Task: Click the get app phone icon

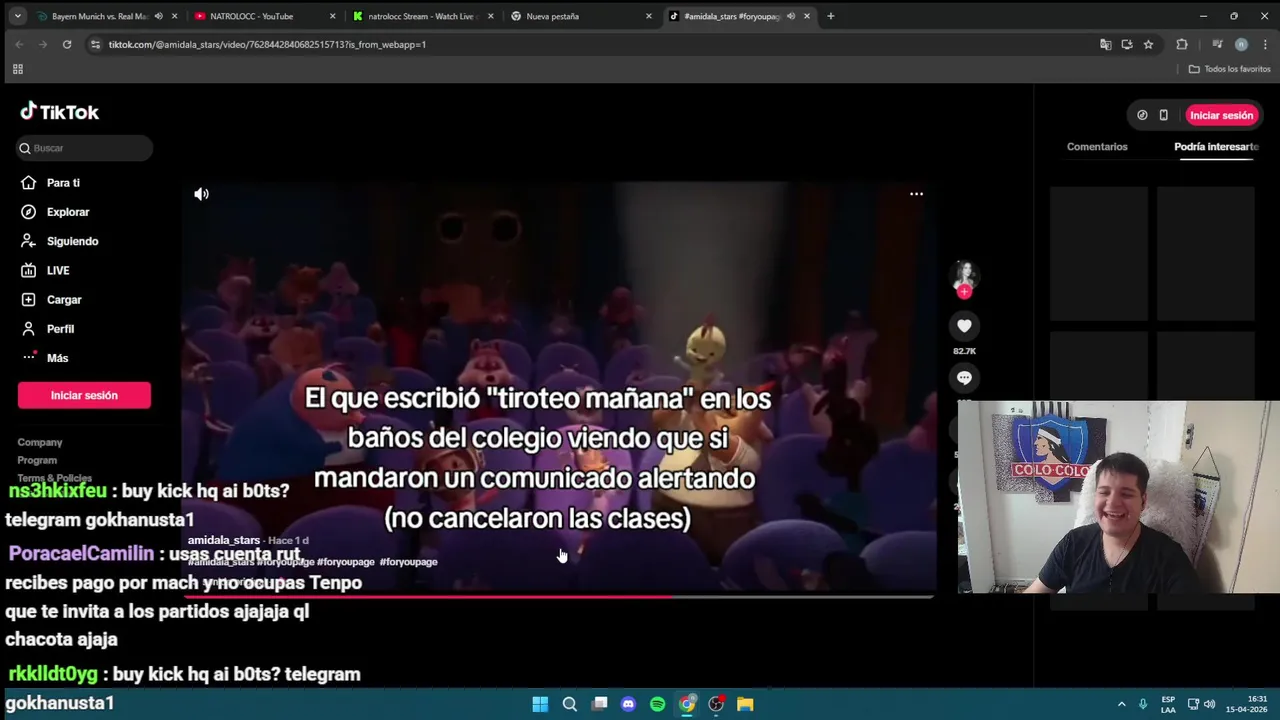Action: coord(1163,115)
